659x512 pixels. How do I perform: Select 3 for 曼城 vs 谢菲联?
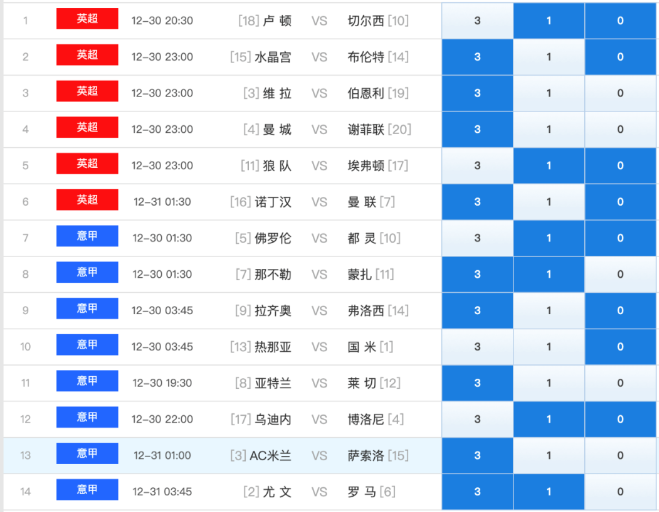click(477, 129)
